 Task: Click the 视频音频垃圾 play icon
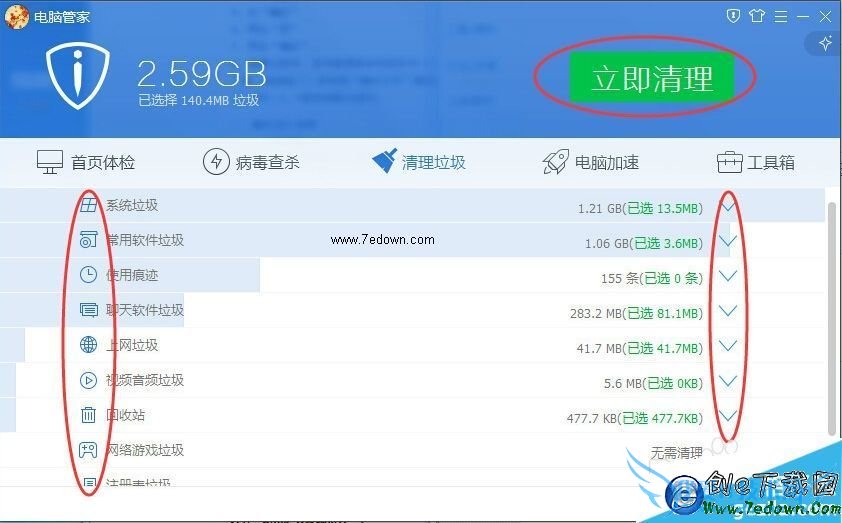pyautogui.click(x=89, y=380)
